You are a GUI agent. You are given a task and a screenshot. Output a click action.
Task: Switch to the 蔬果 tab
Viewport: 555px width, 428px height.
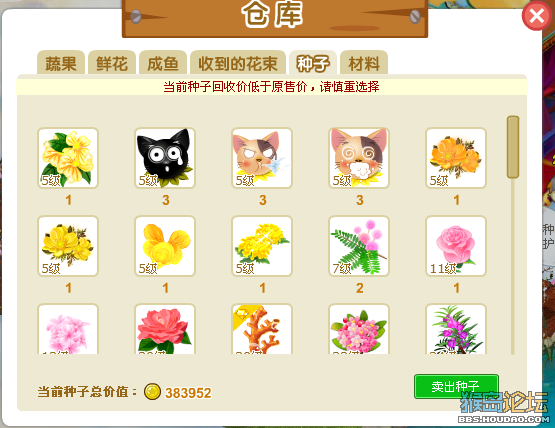[x=61, y=63]
